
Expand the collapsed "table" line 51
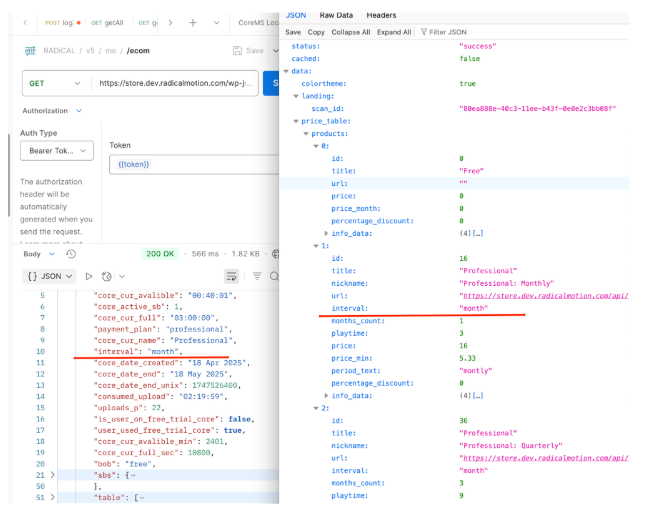(52, 497)
